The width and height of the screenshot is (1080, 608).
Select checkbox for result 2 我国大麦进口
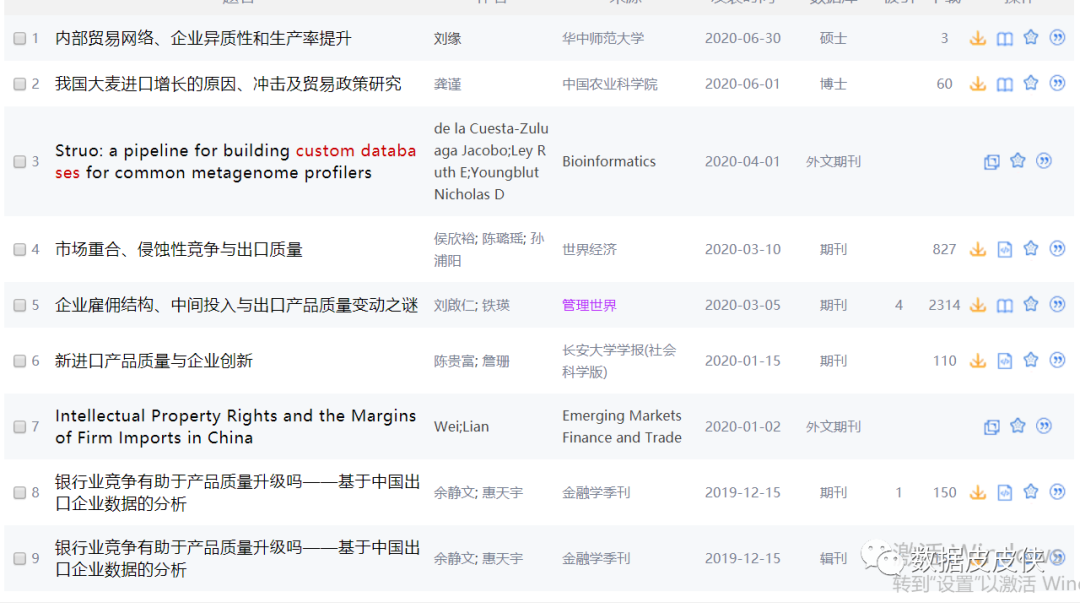(20, 84)
